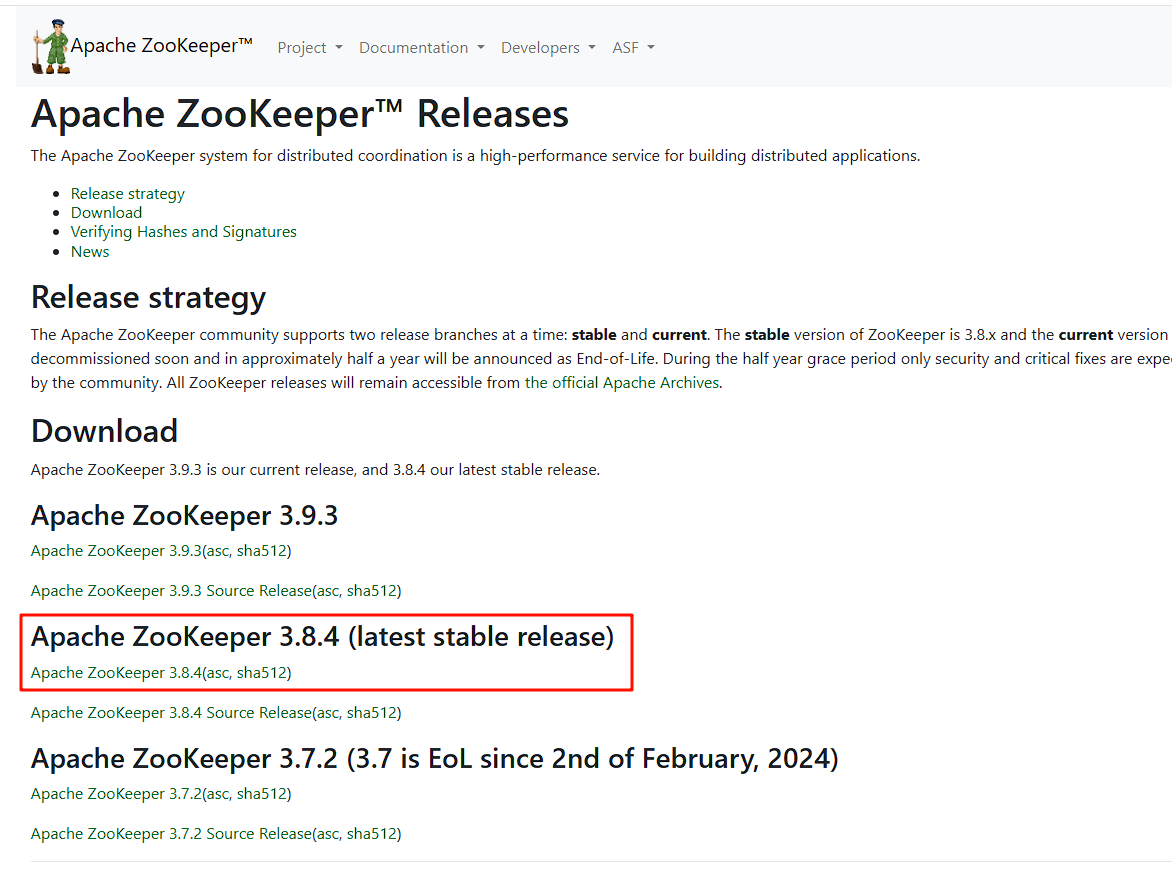Download Apache ZooKeeper 3.9.3 Source Release
This screenshot has height=880, width=1172.
coord(171,591)
